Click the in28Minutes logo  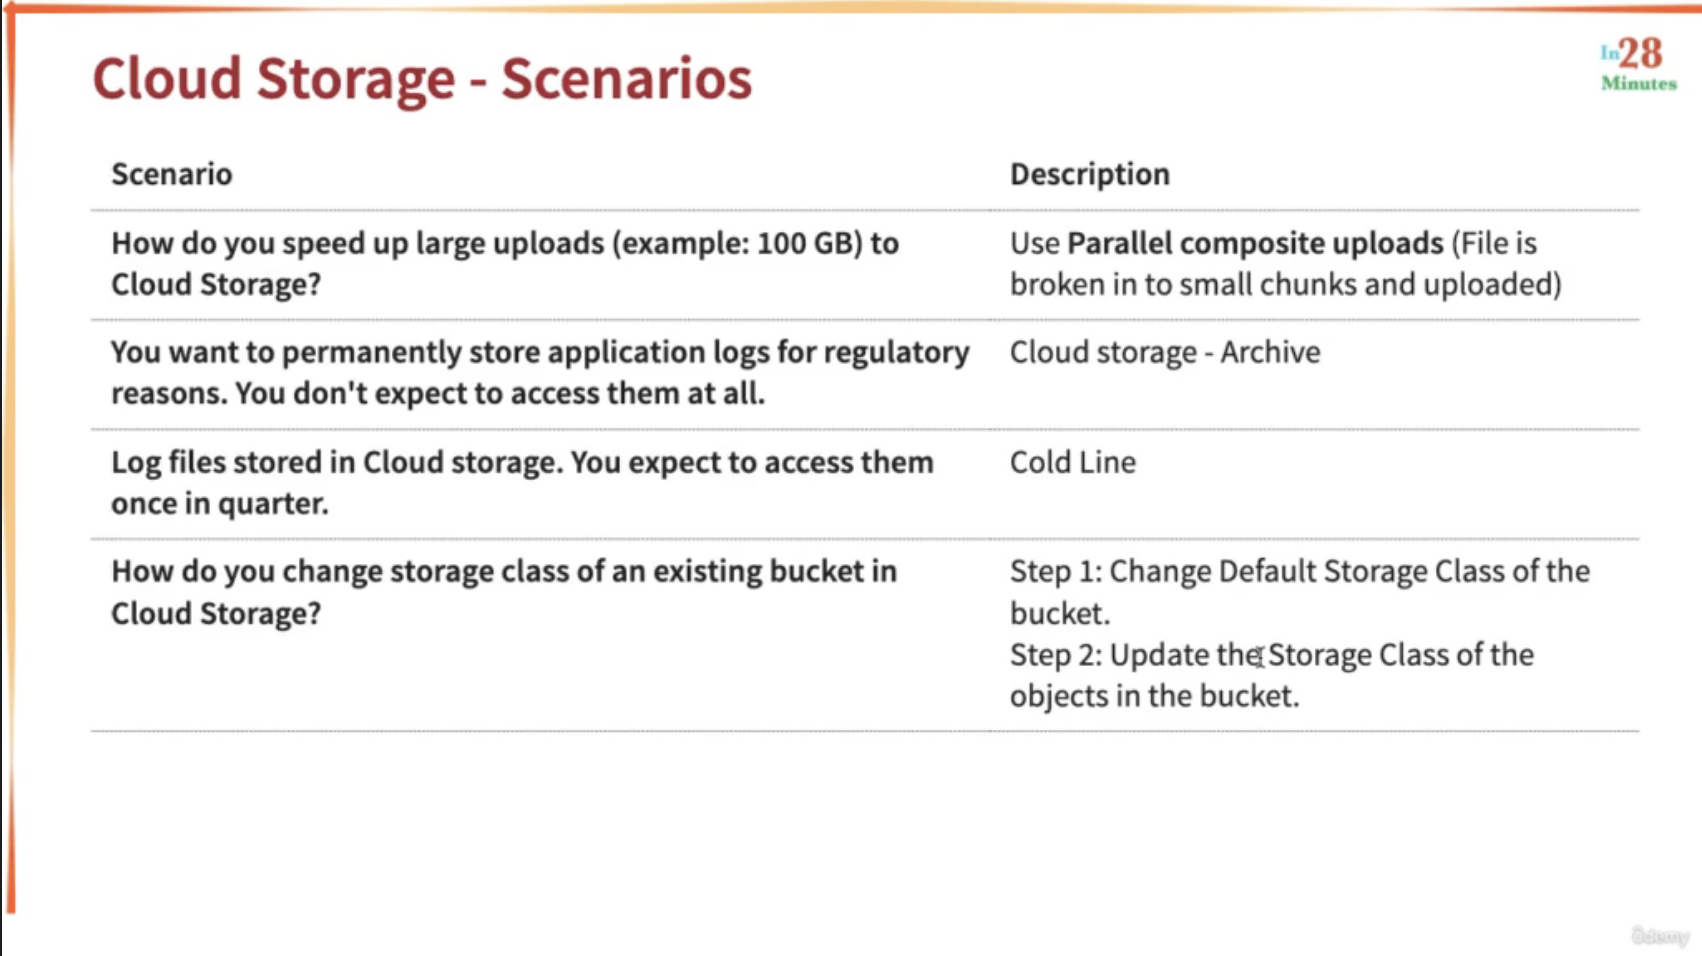(1638, 65)
